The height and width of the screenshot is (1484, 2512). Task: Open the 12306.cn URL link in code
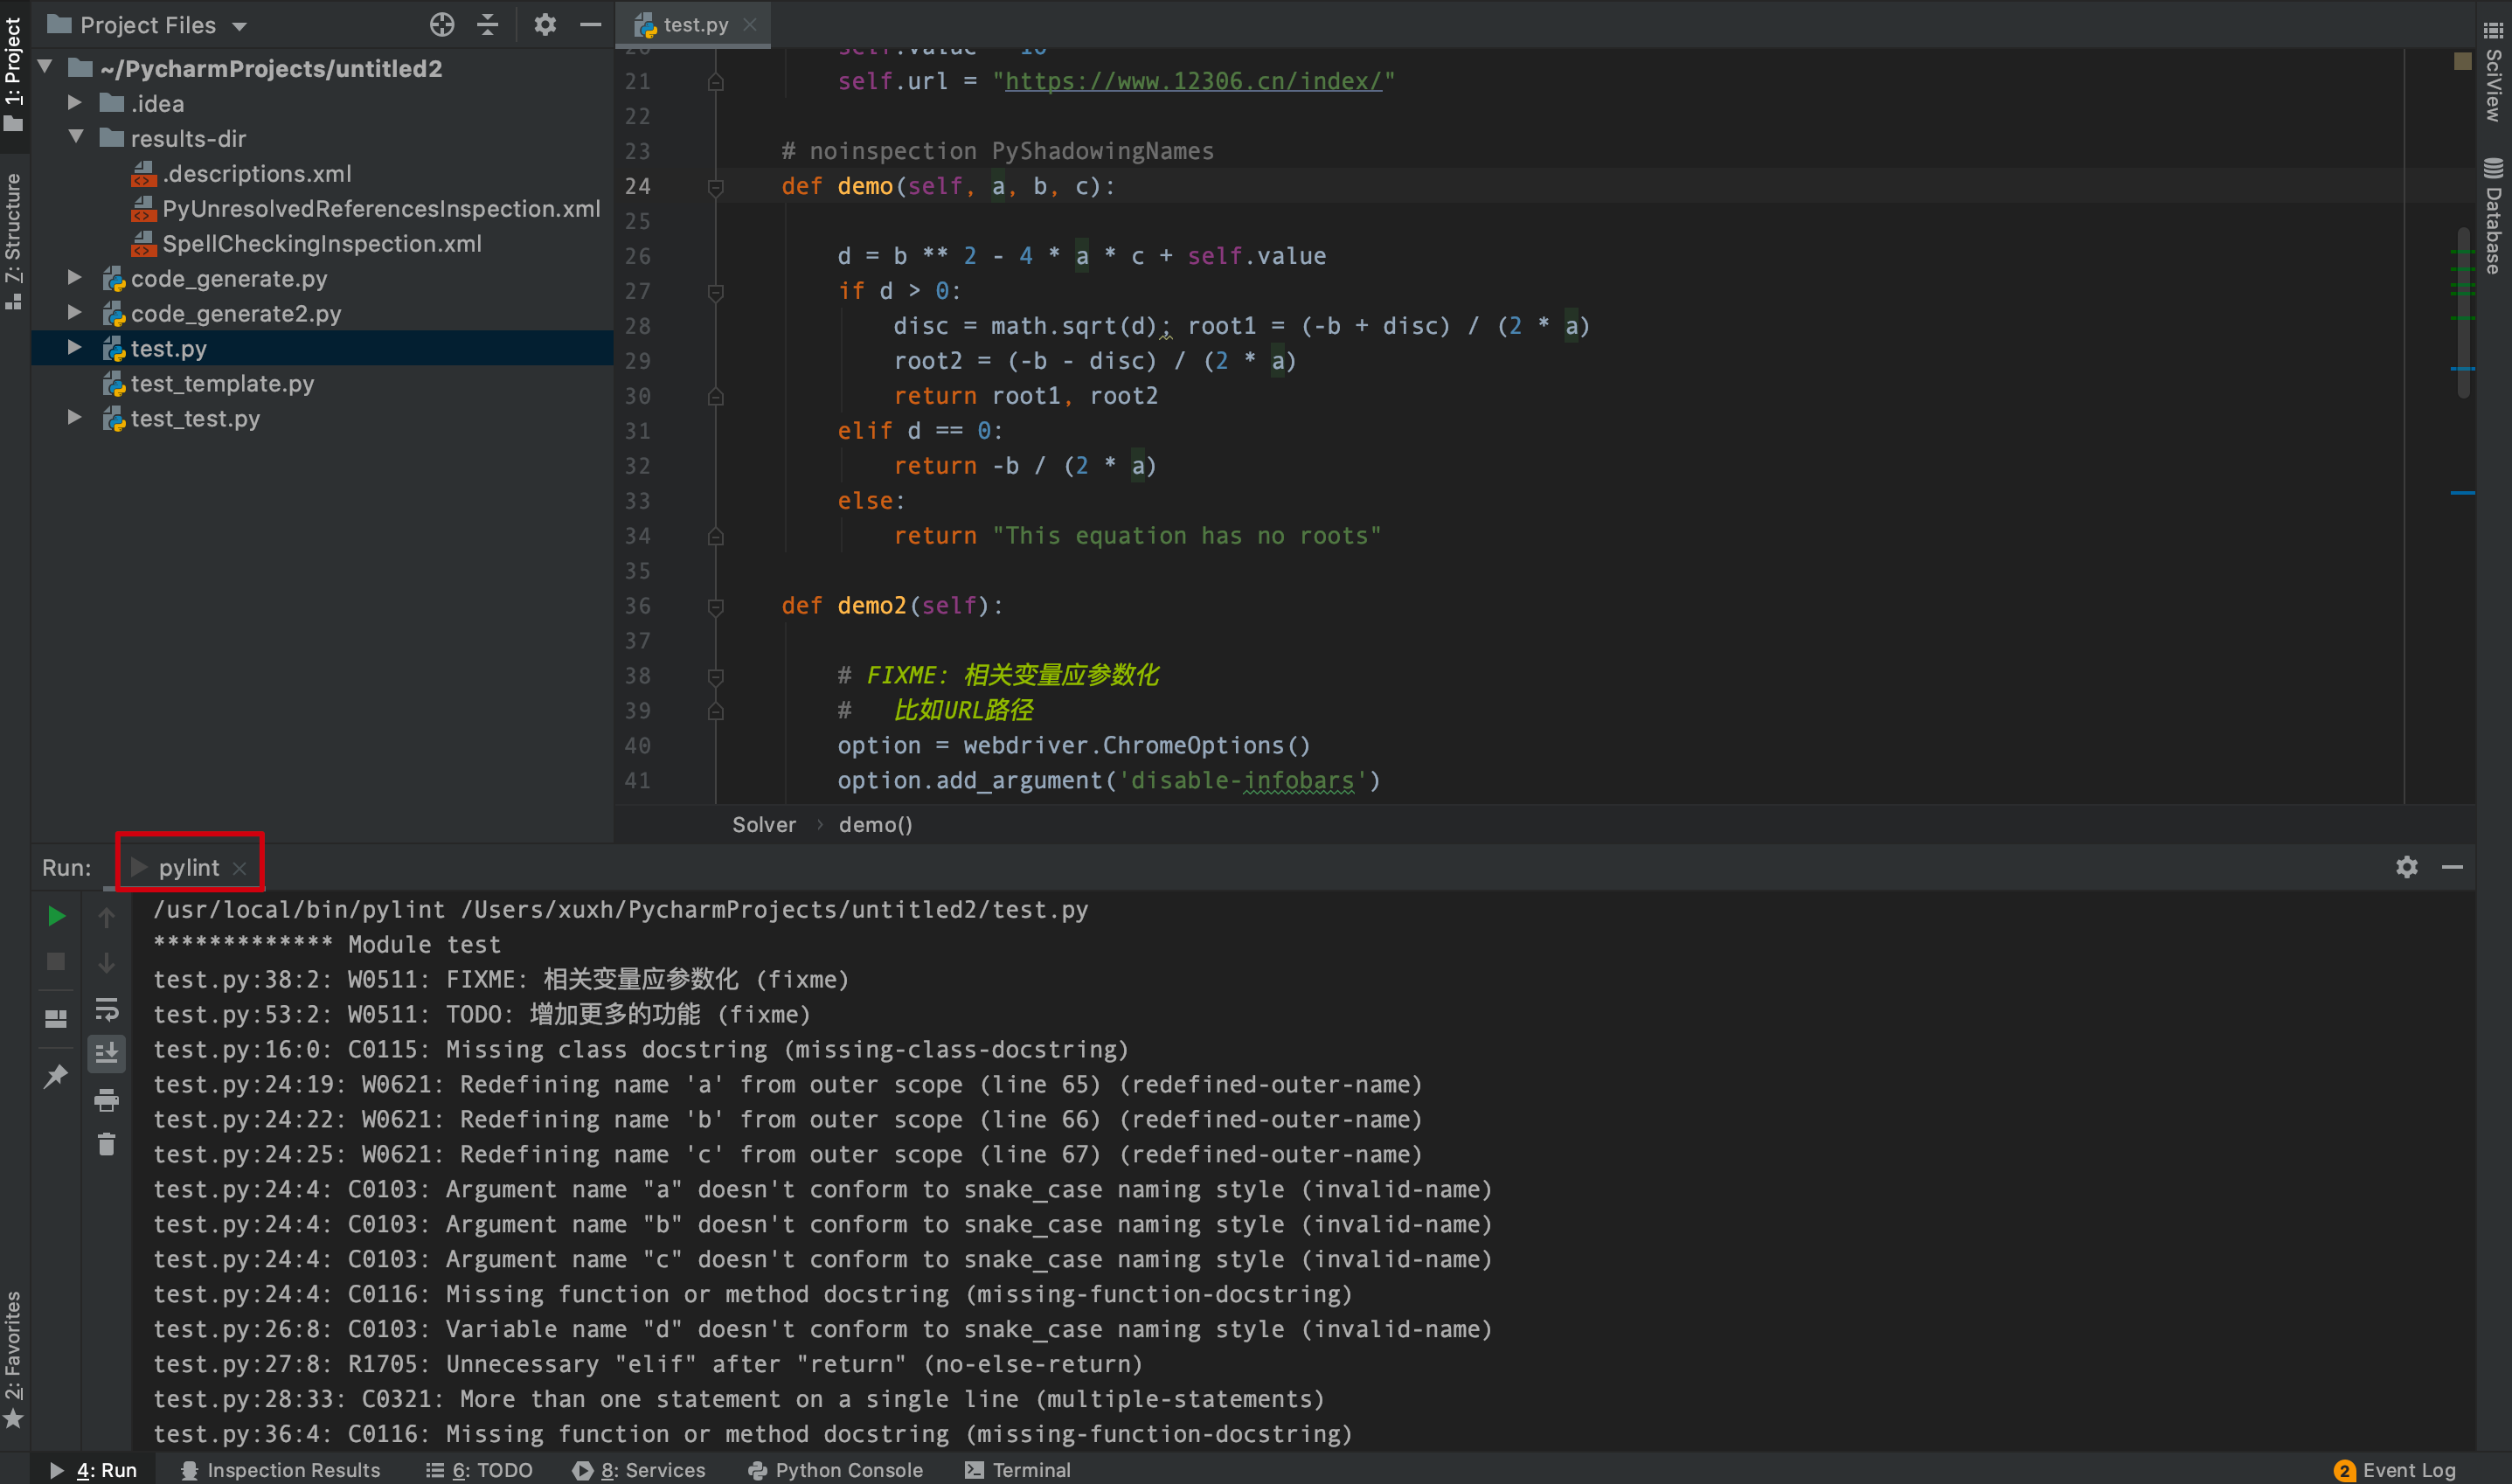tap(1193, 81)
